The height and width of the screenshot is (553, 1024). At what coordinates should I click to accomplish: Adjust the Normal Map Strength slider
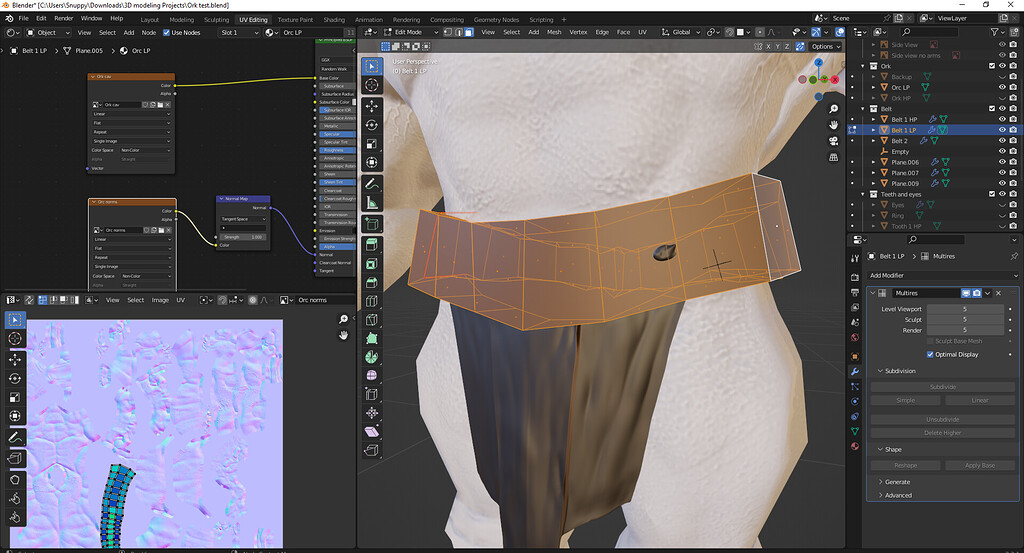click(243, 237)
